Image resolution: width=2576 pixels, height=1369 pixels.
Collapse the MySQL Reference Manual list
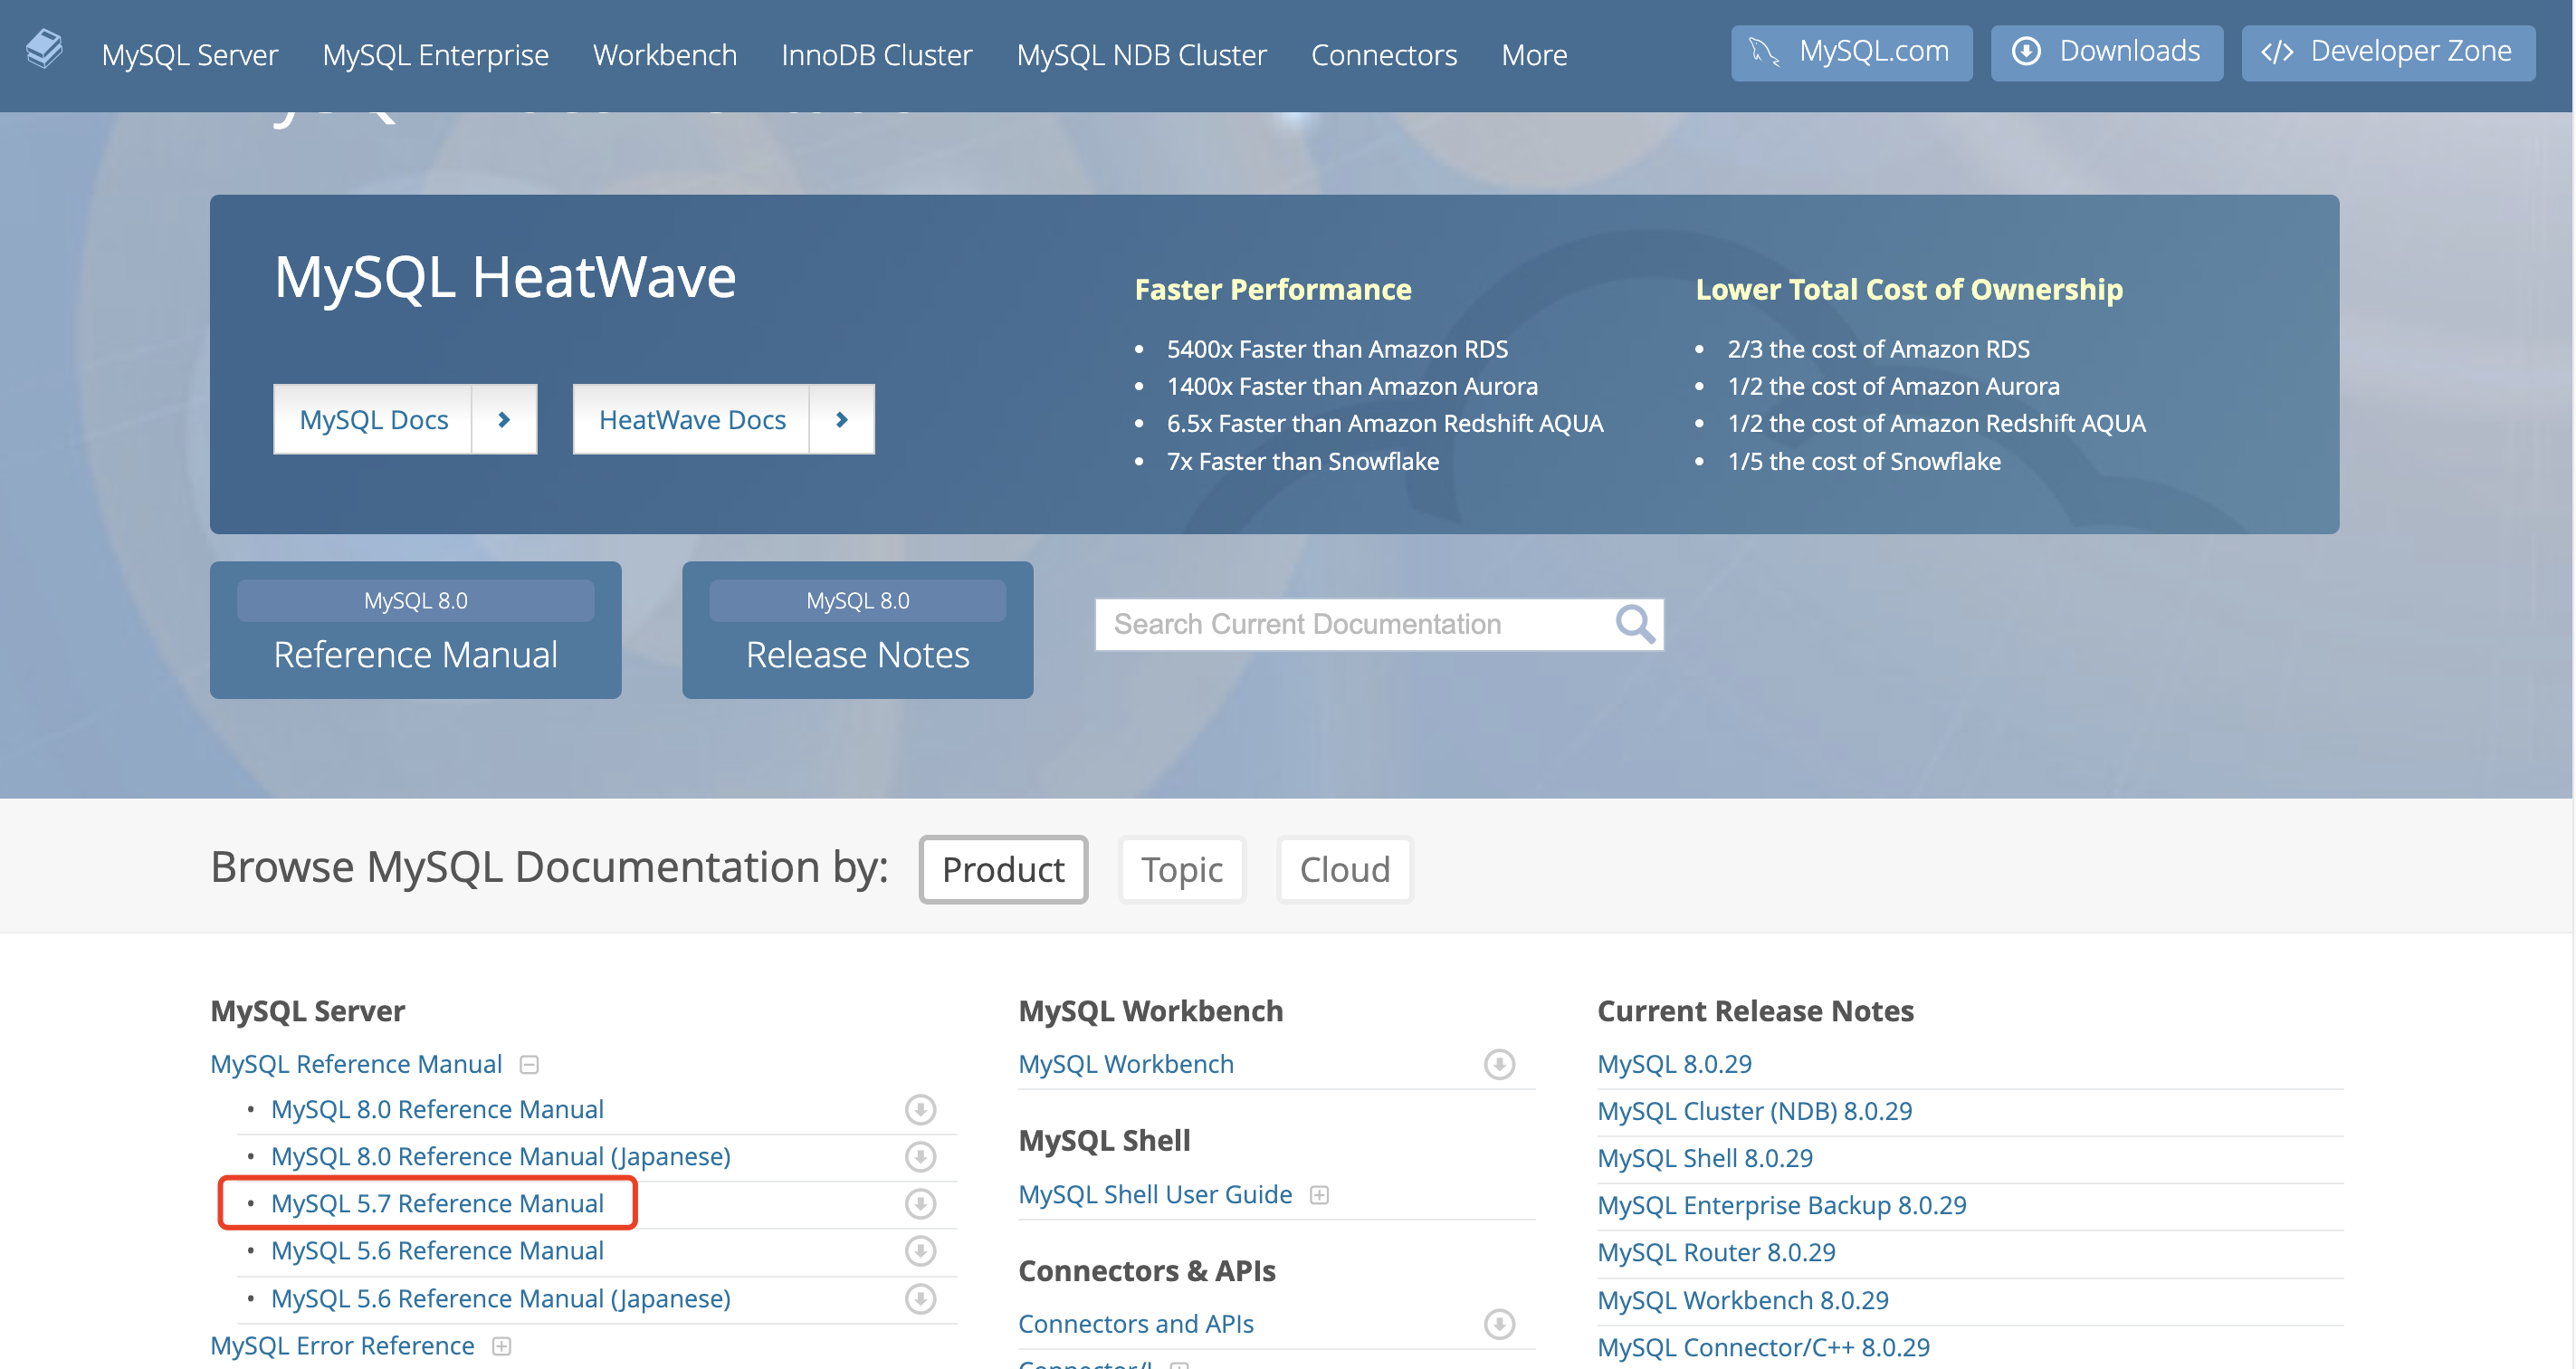[530, 1065]
